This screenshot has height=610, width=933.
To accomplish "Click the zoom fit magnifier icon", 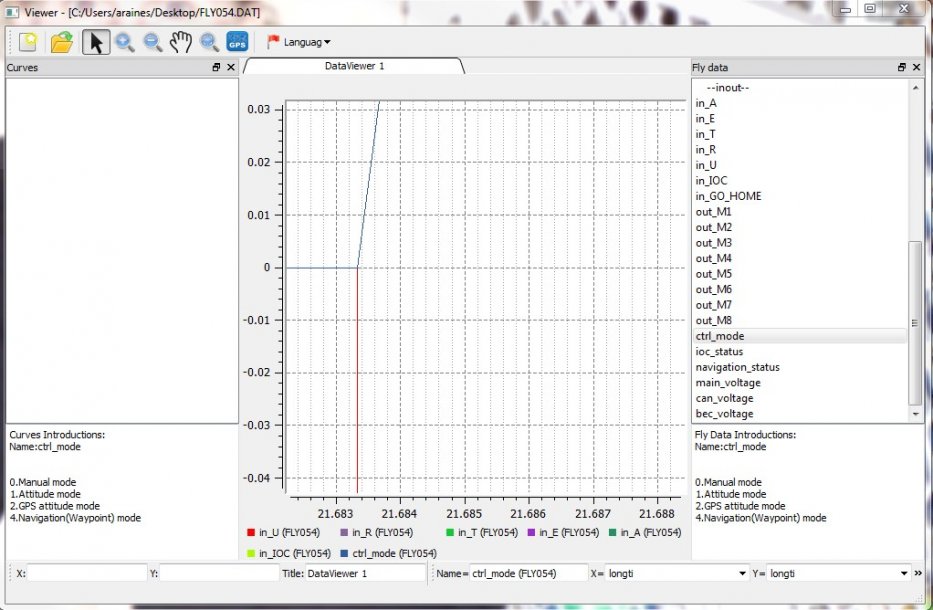I will coord(209,42).
